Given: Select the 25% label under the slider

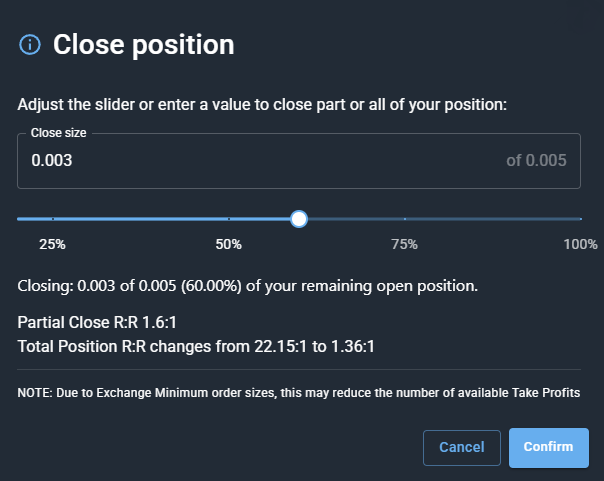Looking at the screenshot, I should tap(52, 244).
